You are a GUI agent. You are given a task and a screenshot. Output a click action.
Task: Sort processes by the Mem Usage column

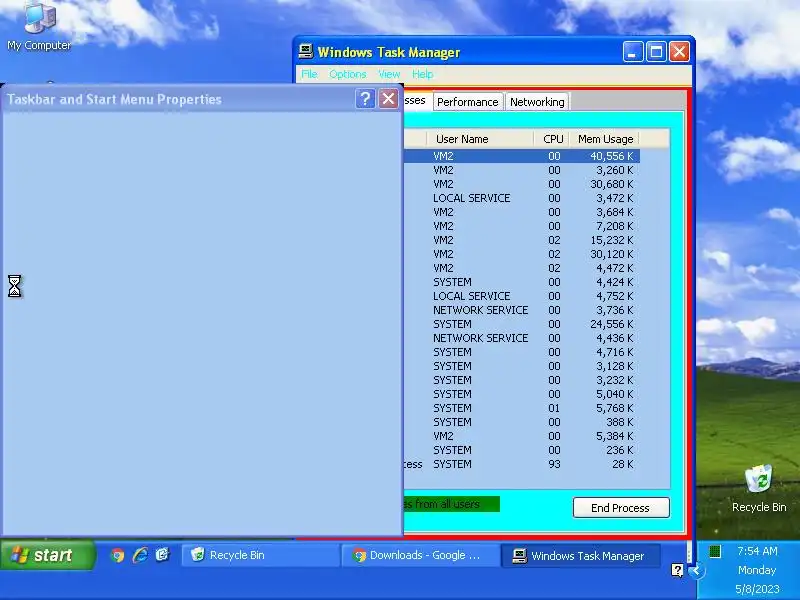(605, 139)
